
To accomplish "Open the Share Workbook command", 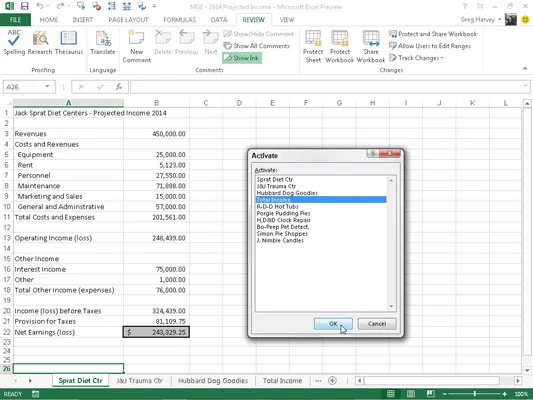I will click(371, 47).
